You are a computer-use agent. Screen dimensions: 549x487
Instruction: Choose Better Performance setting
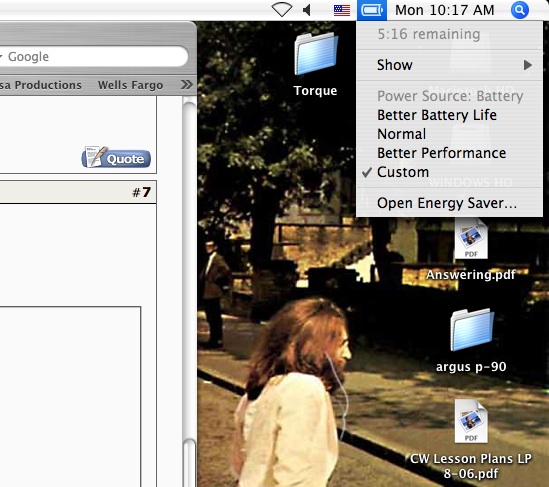point(450,153)
